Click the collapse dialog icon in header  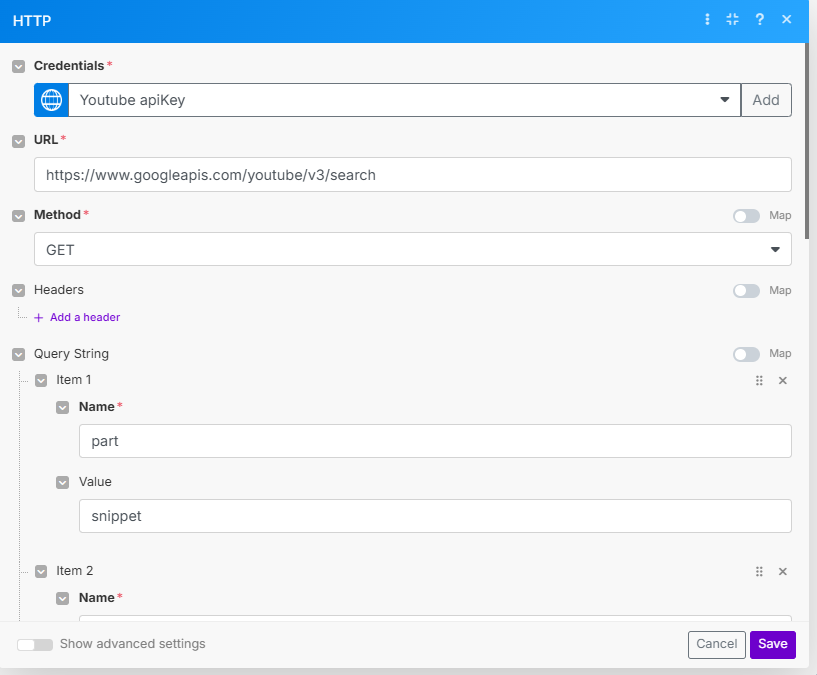733,20
